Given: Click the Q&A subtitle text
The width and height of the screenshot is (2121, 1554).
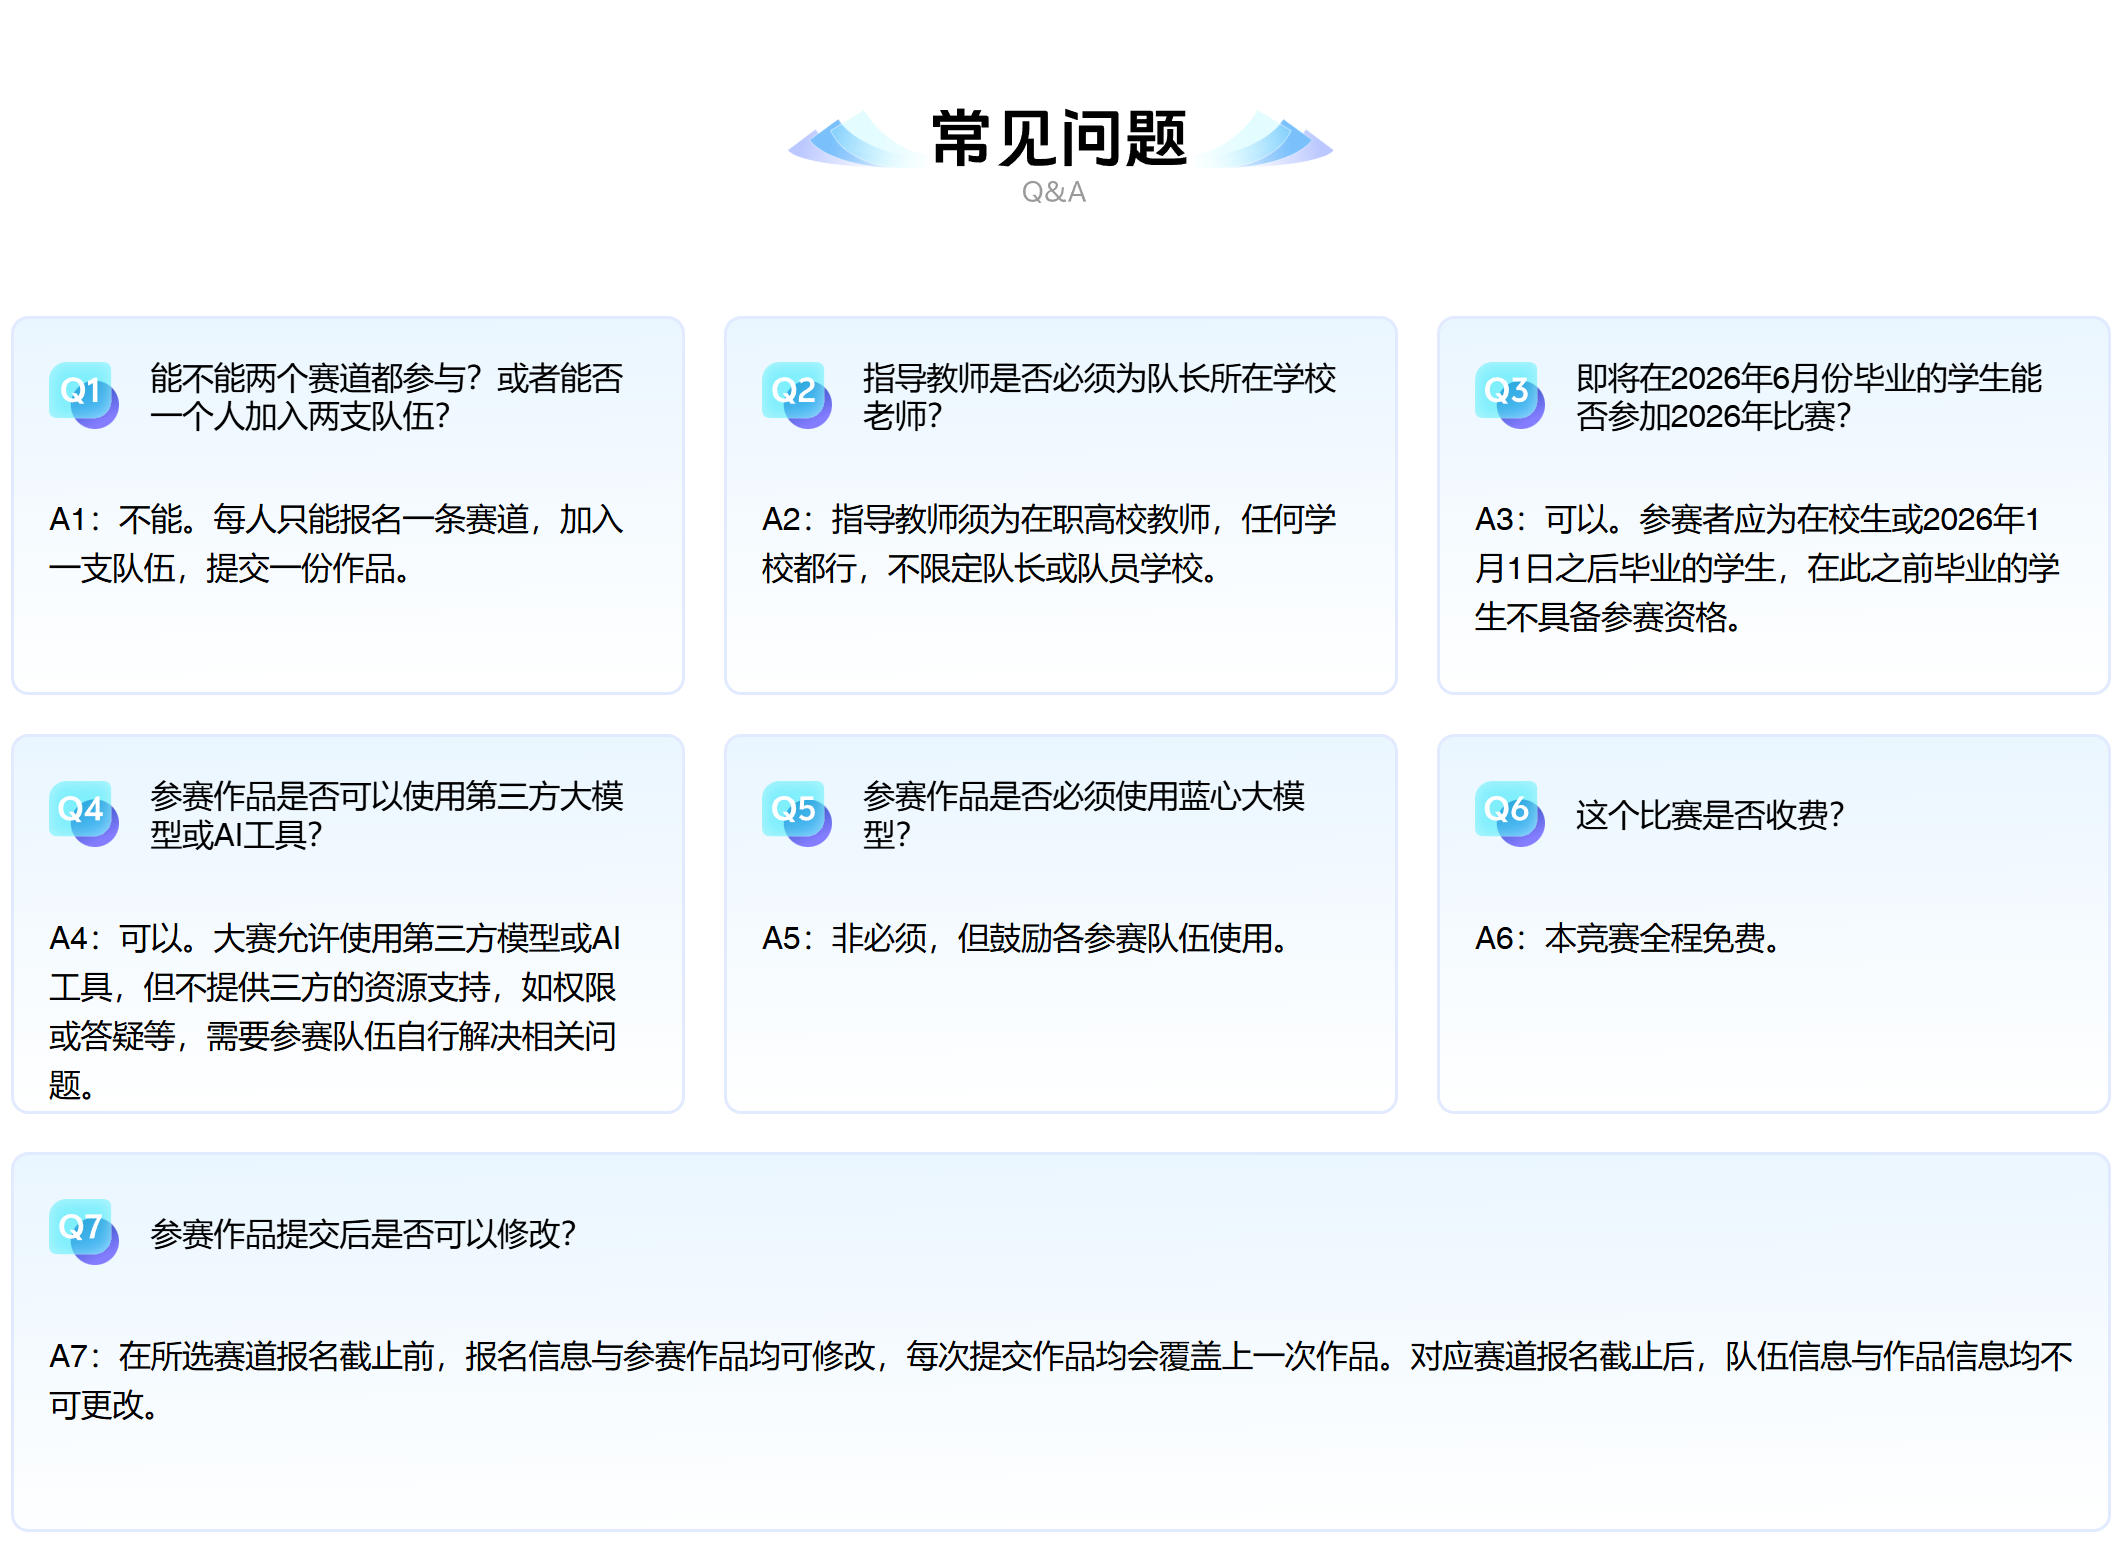Looking at the screenshot, I should tap(1056, 192).
